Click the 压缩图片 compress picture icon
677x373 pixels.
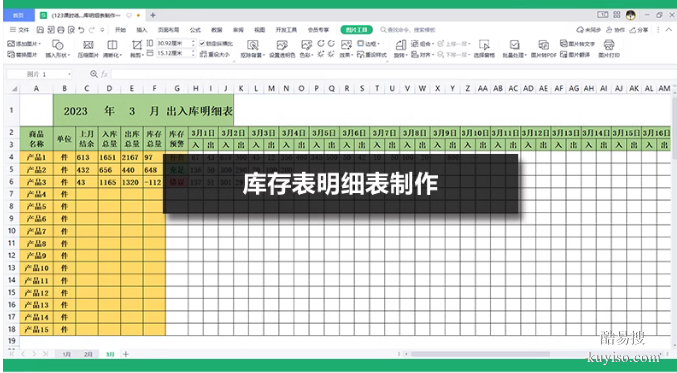pos(88,45)
